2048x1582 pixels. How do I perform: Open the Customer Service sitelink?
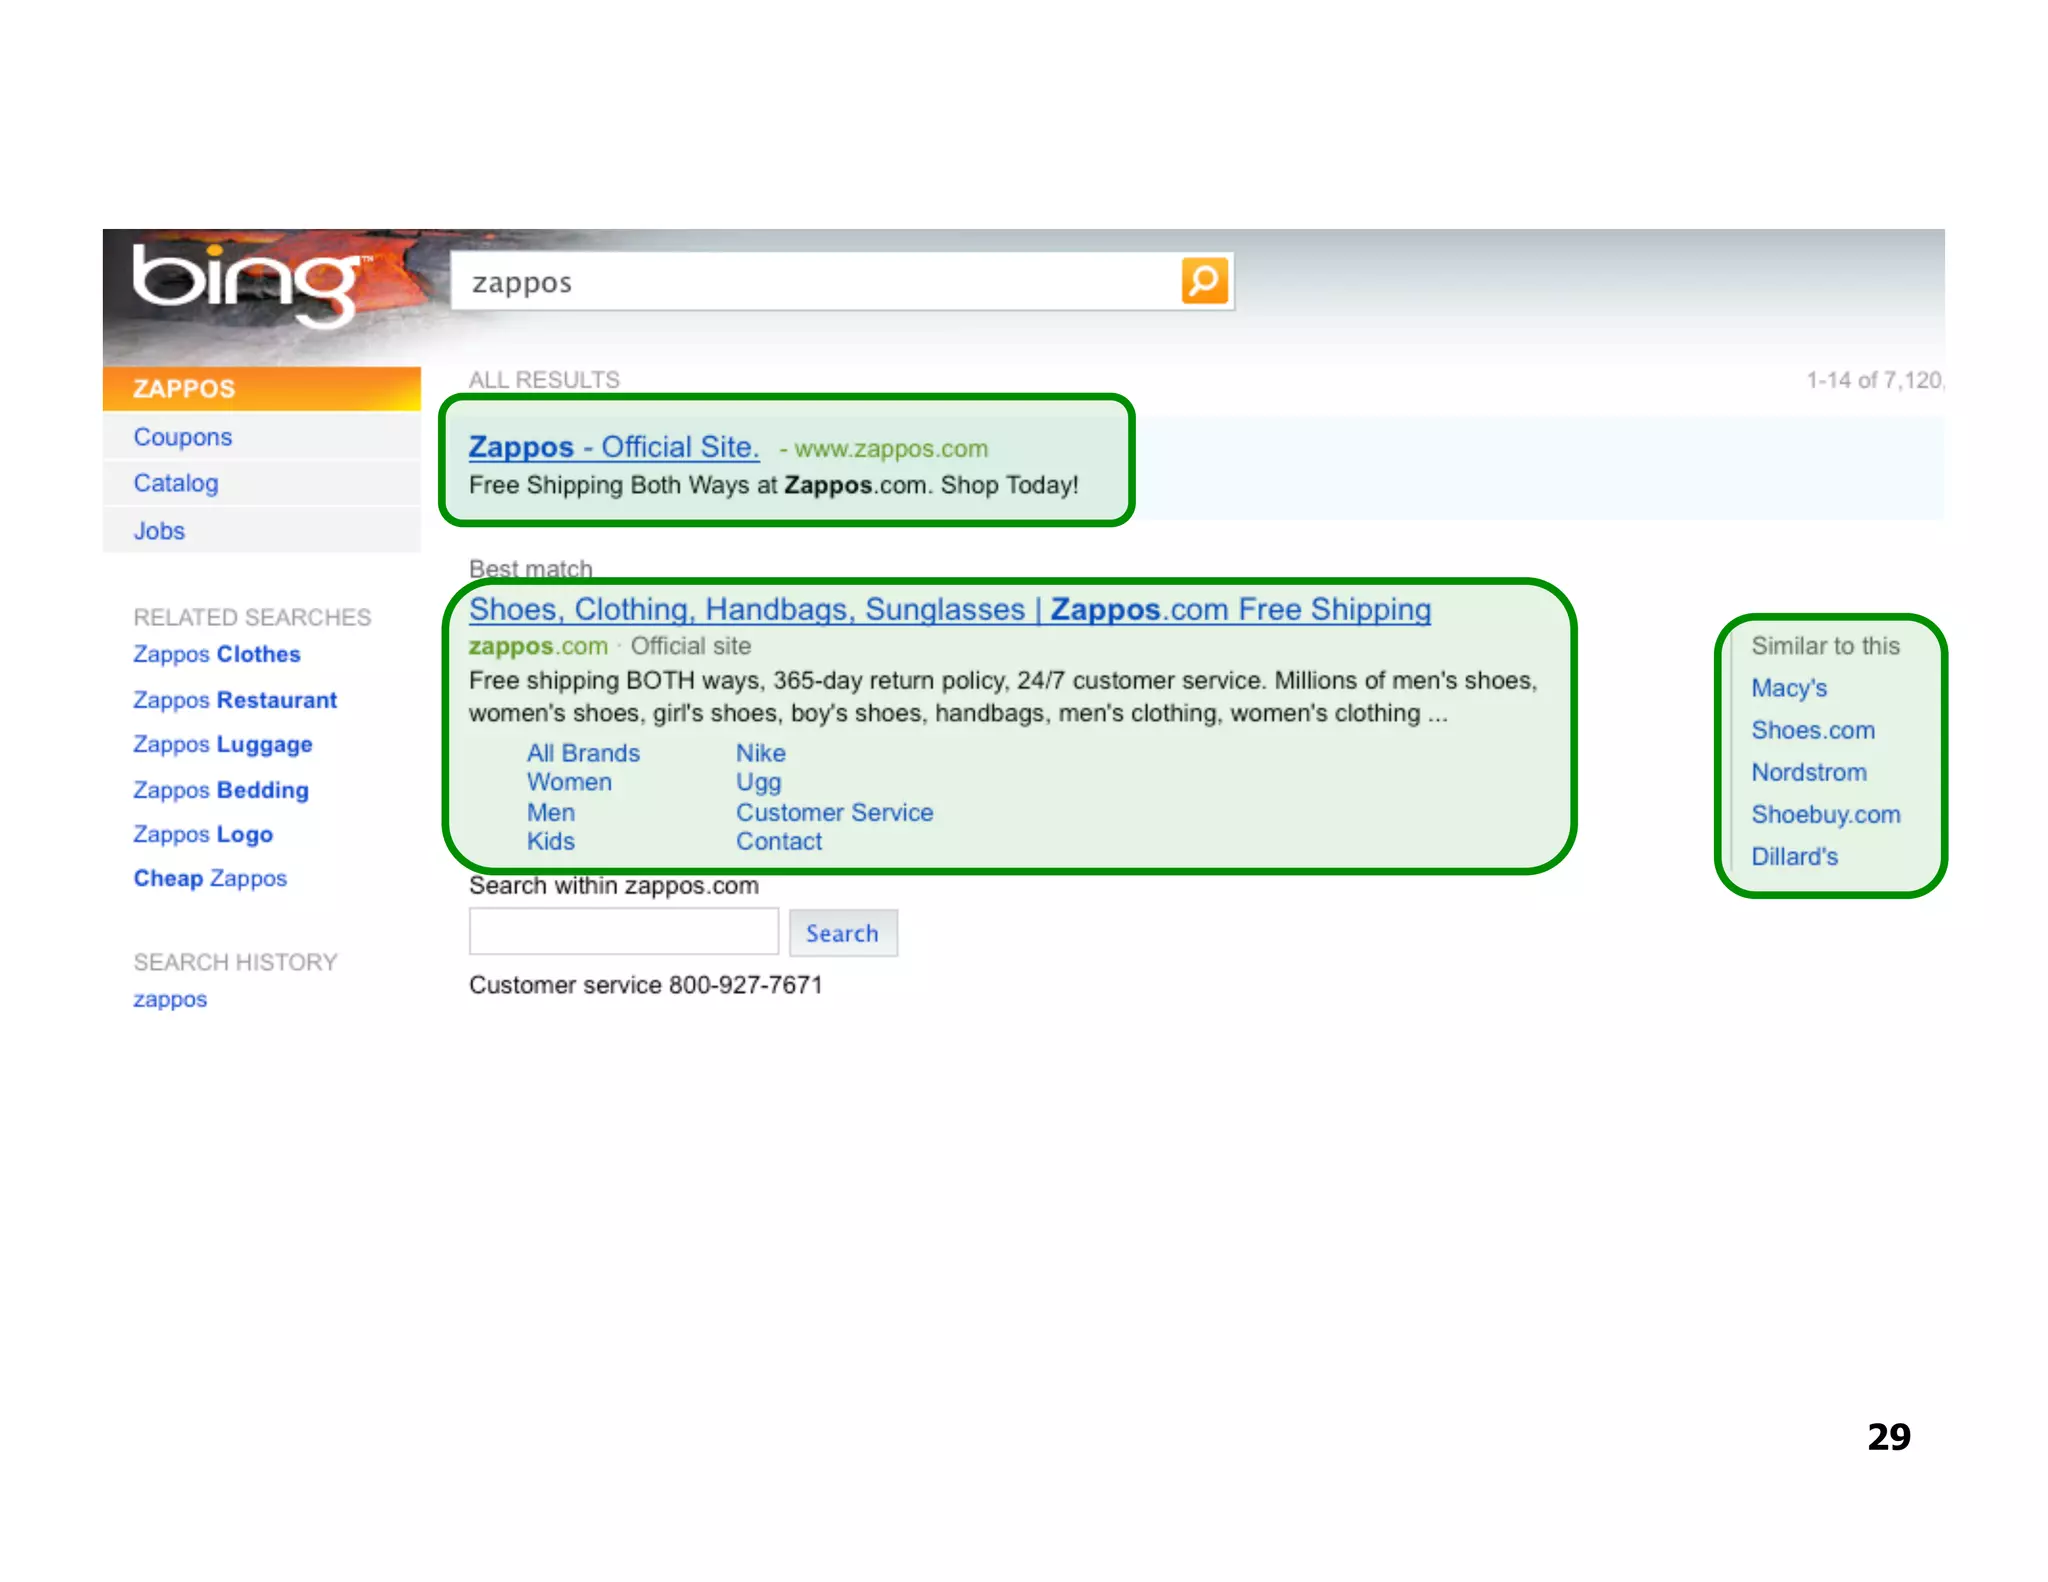834,812
